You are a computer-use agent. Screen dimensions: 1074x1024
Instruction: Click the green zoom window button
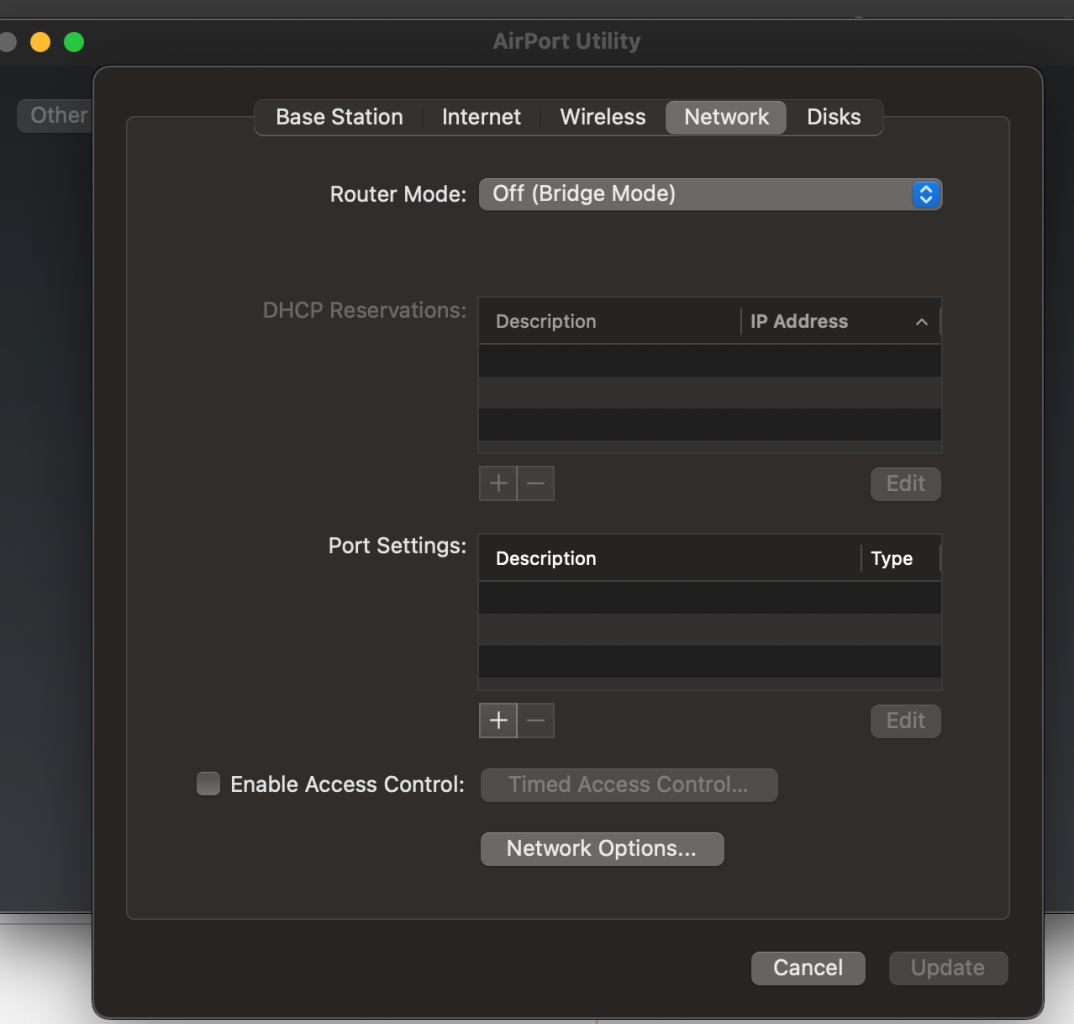(74, 42)
